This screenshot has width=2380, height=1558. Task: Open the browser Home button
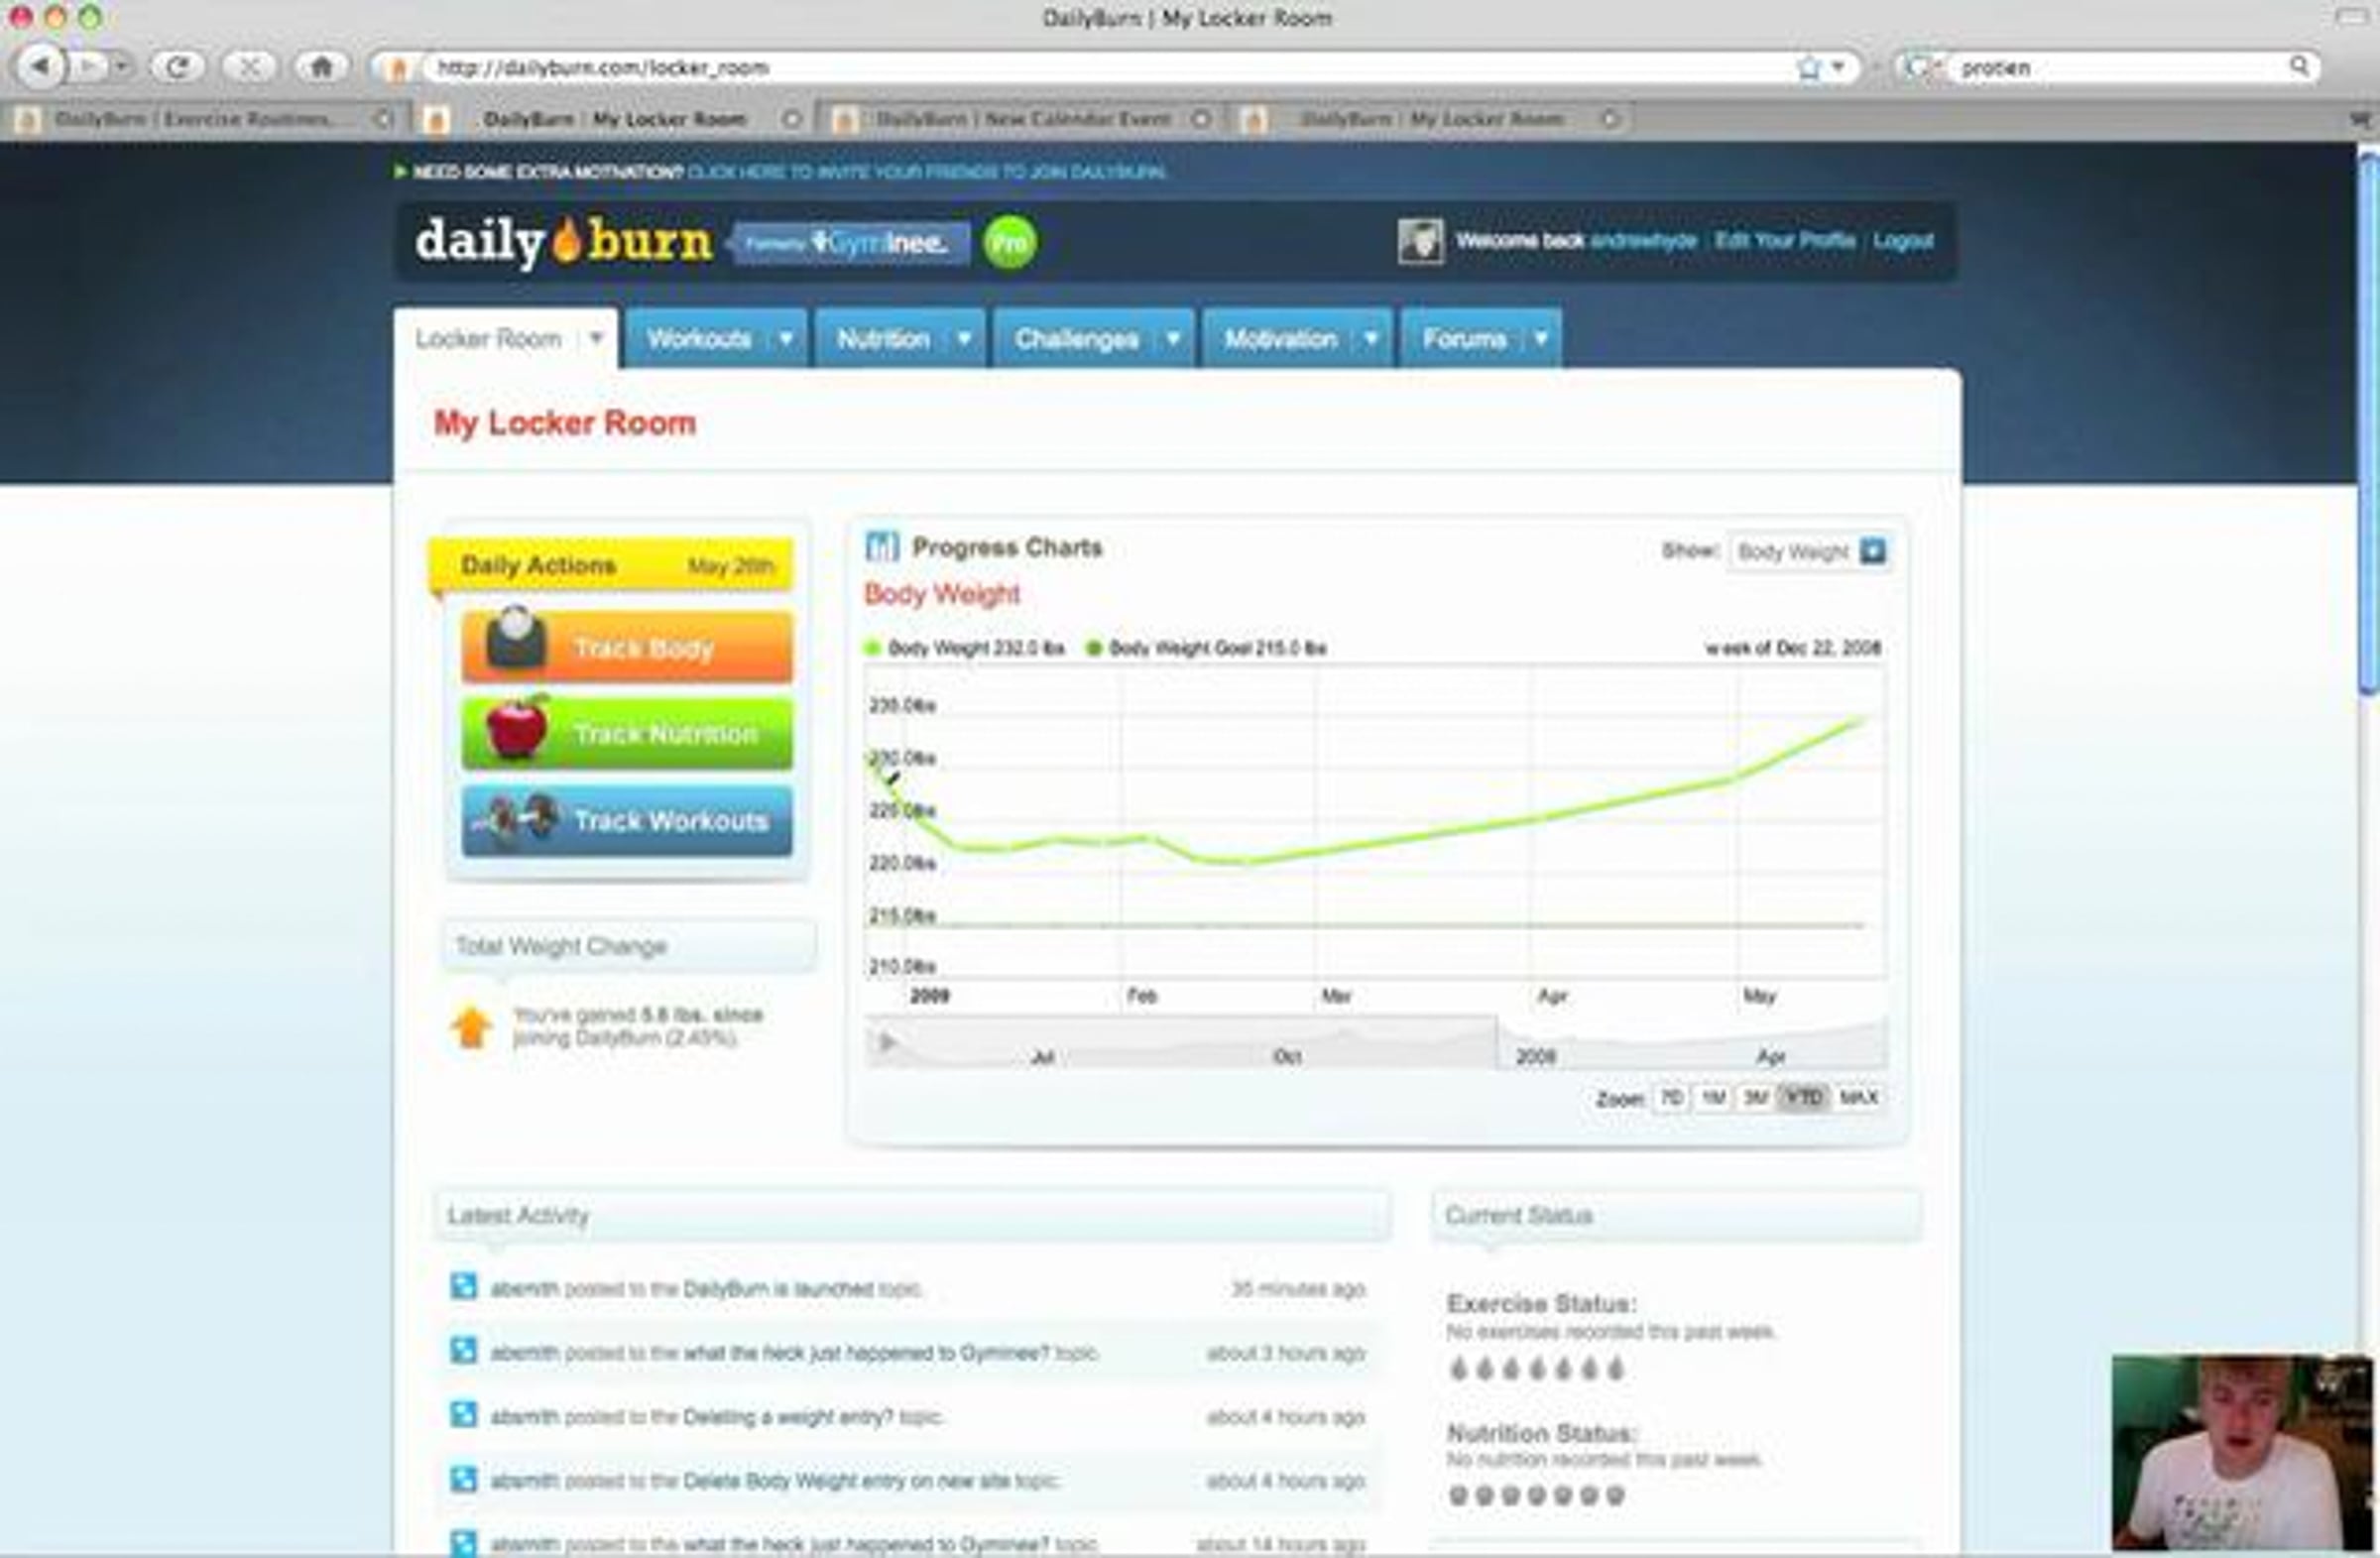pyautogui.click(x=321, y=67)
